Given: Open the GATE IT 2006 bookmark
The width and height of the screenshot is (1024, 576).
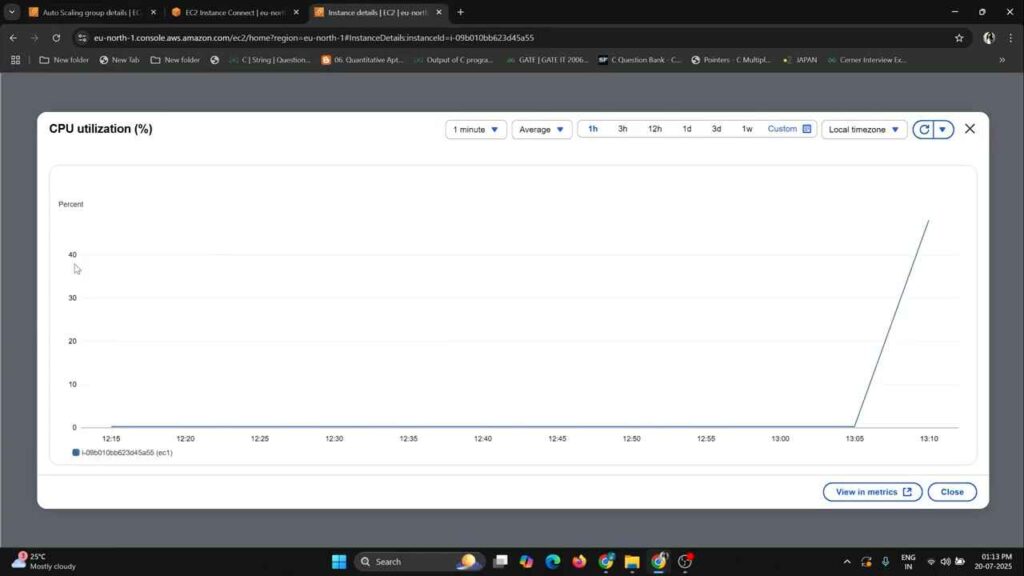Looking at the screenshot, I should coord(547,60).
